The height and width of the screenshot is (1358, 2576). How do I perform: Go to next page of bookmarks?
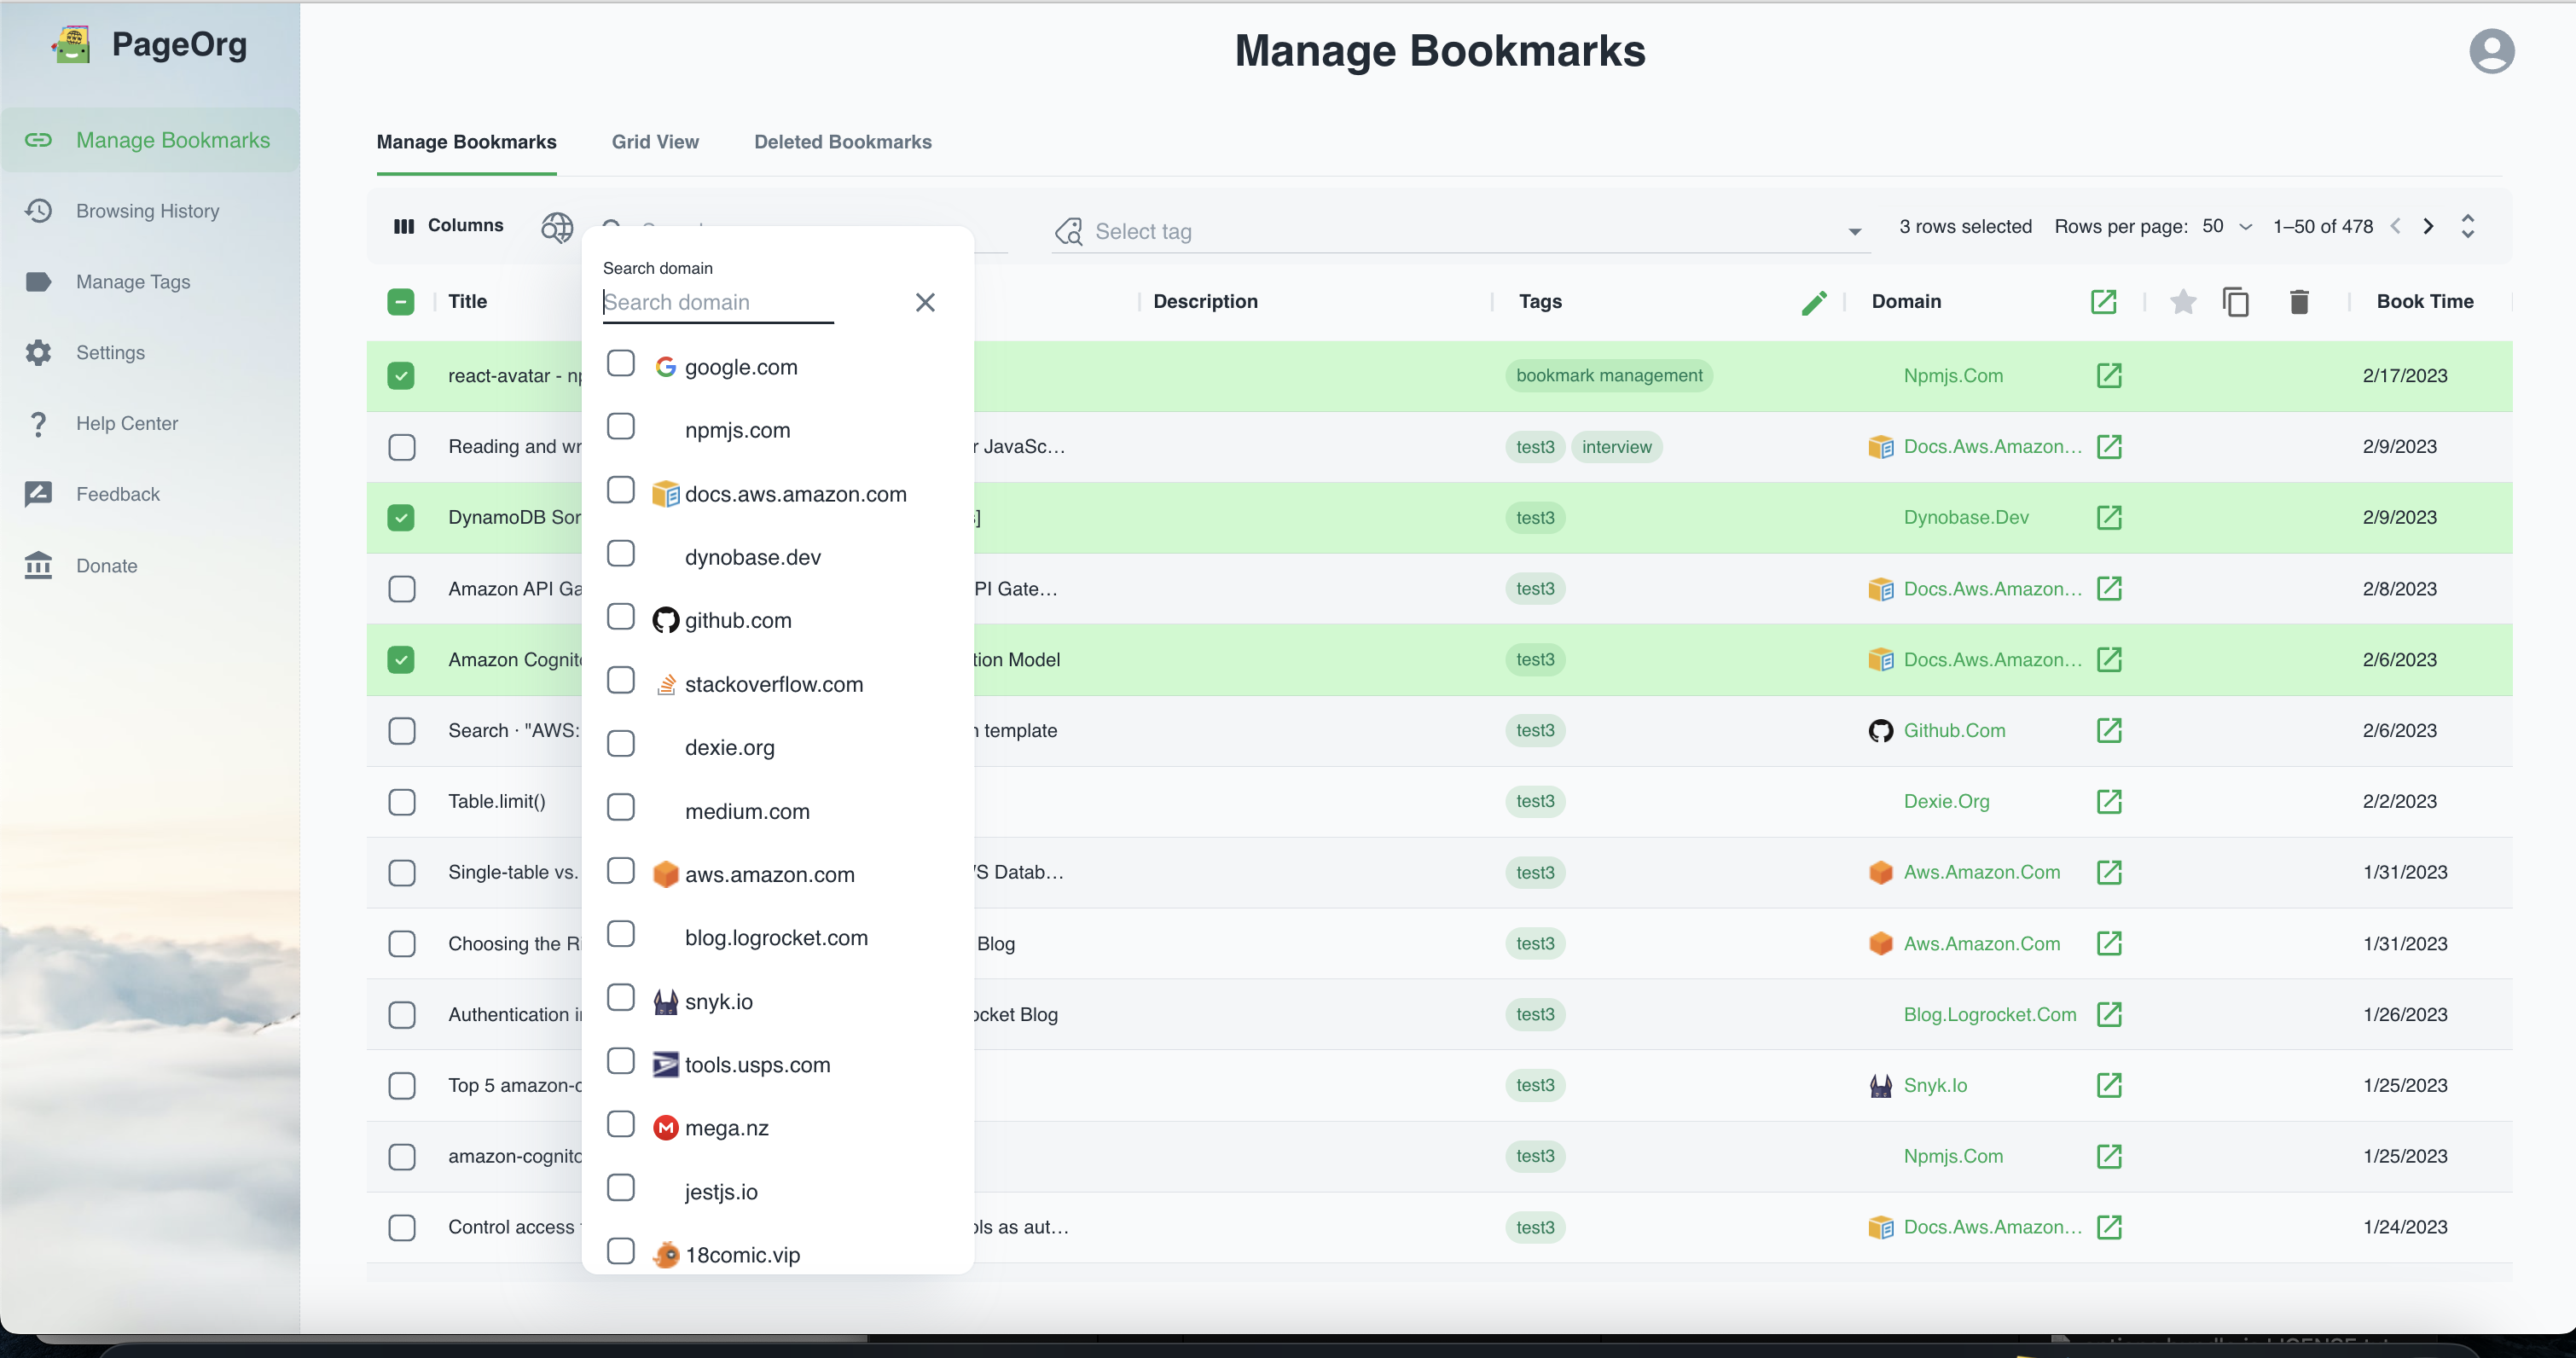tap(2429, 227)
